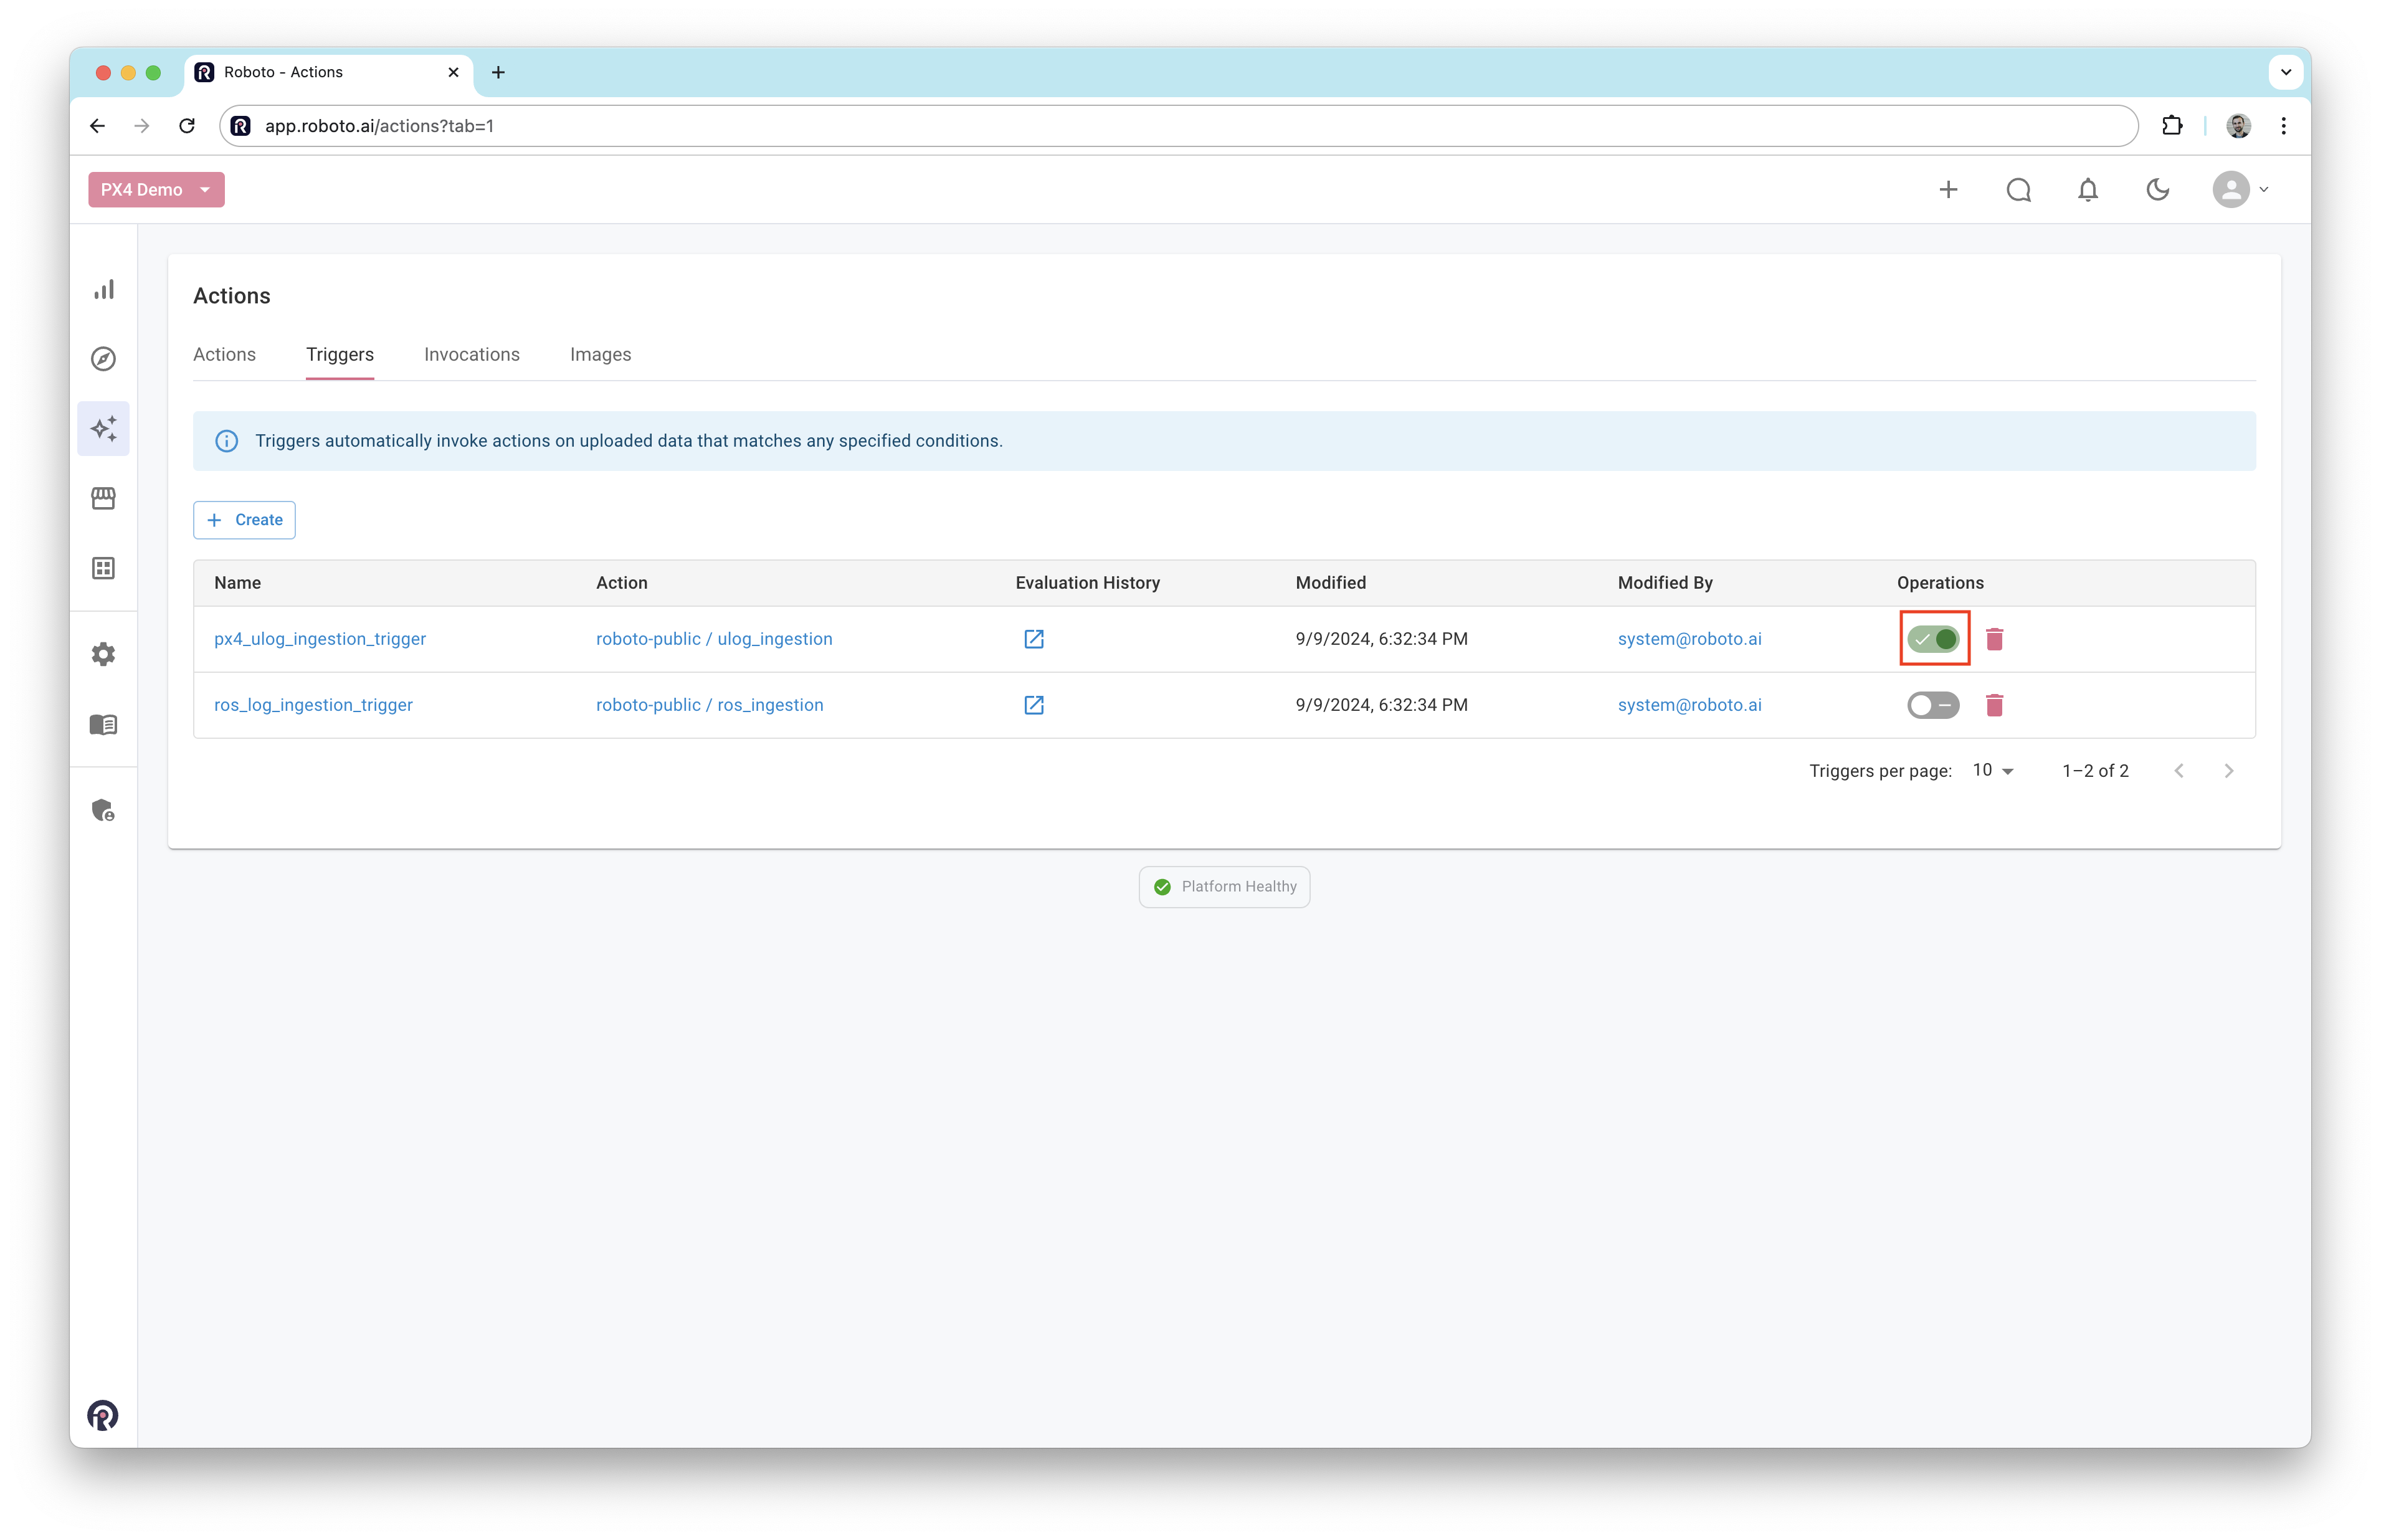
Task: Click the compass explore sidebar icon
Action: click(104, 359)
